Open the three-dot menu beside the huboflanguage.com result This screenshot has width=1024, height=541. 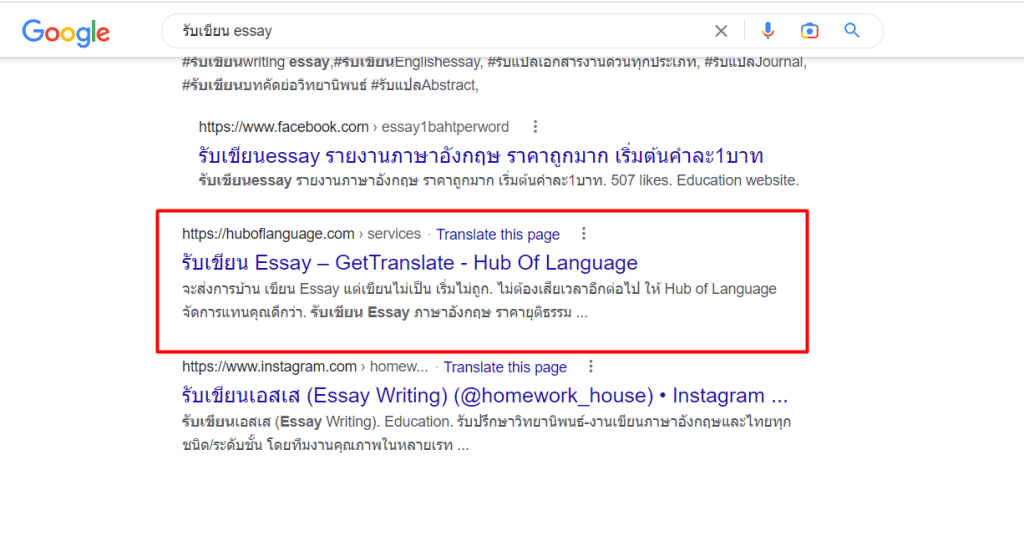(583, 234)
